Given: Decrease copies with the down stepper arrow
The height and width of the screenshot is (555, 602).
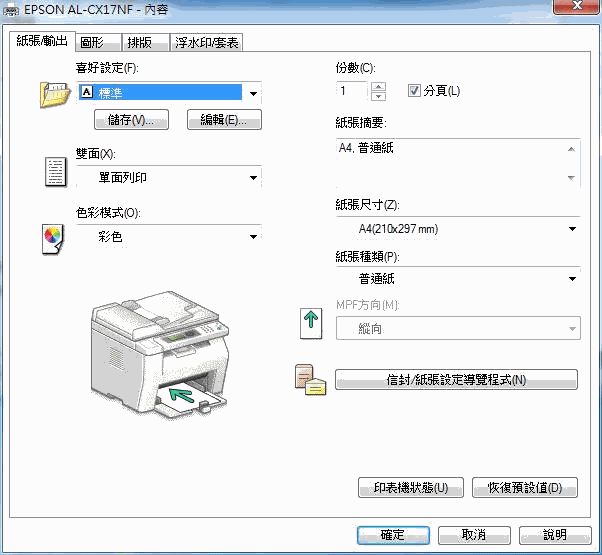Looking at the screenshot, I should (x=379, y=96).
